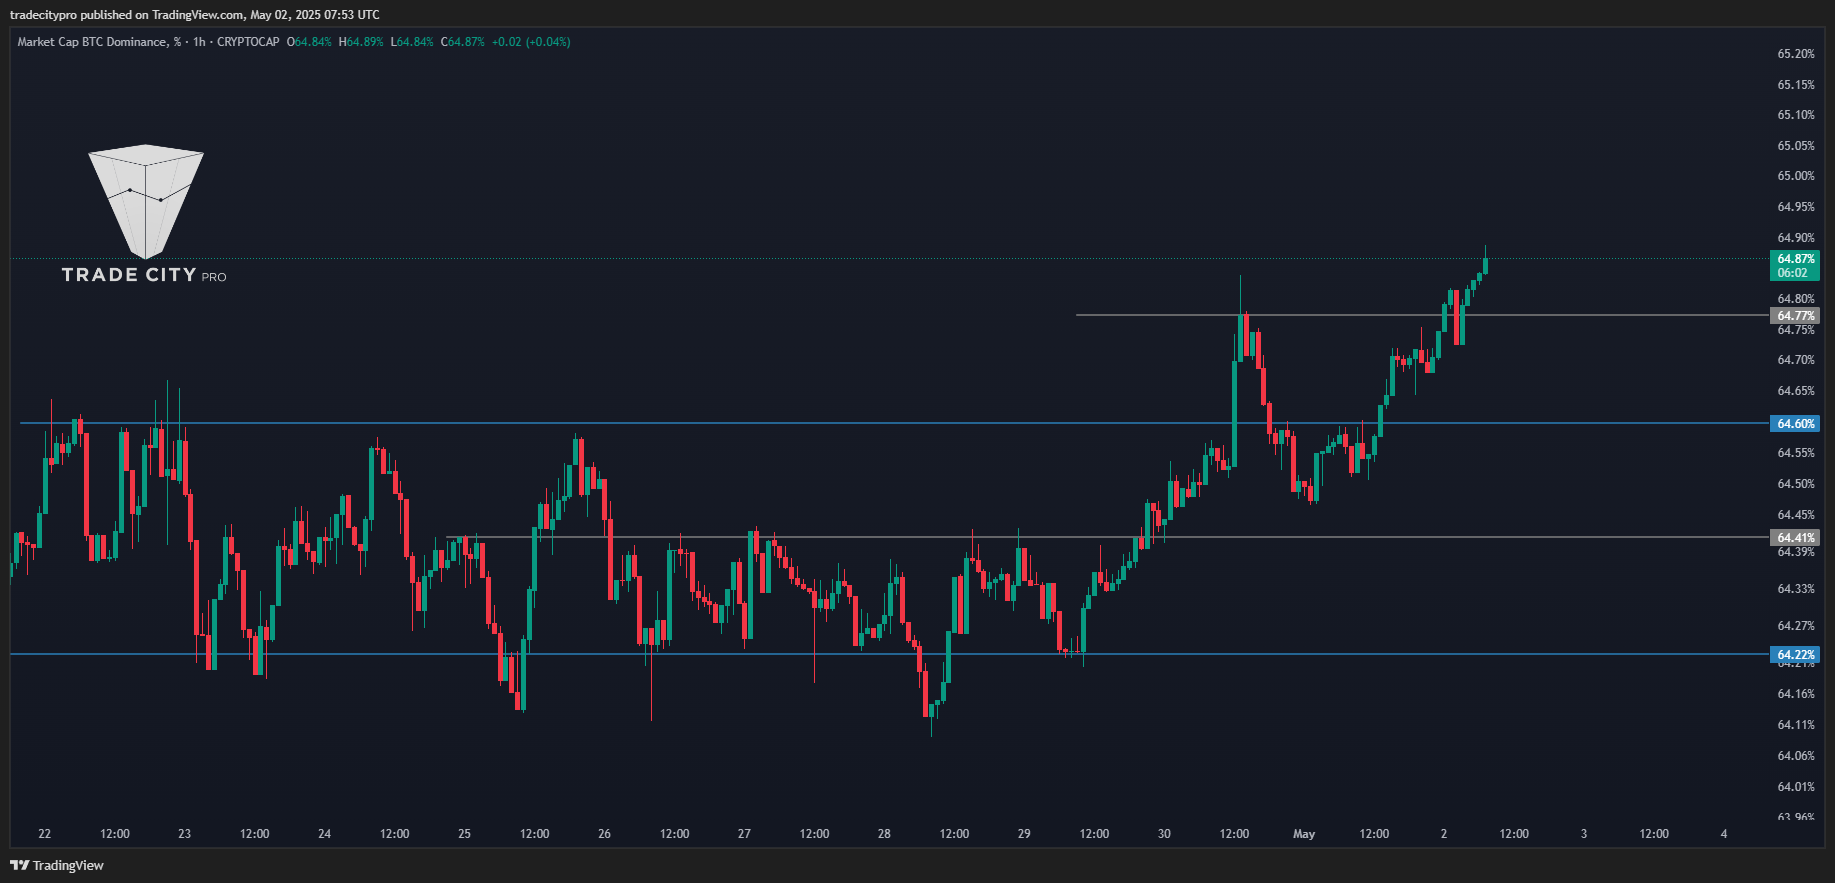Select the Market Cap BTC Dominance symbol title
1835x883 pixels.
pos(99,42)
